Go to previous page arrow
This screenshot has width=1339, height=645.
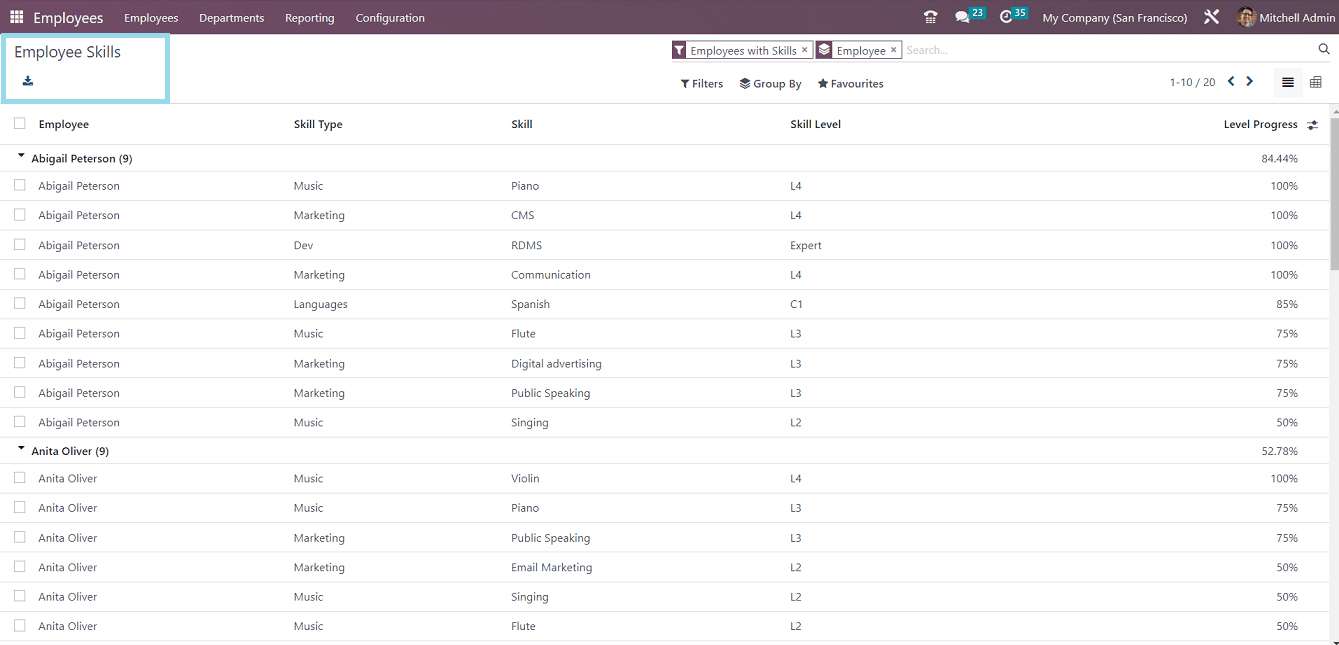[x=1231, y=82]
